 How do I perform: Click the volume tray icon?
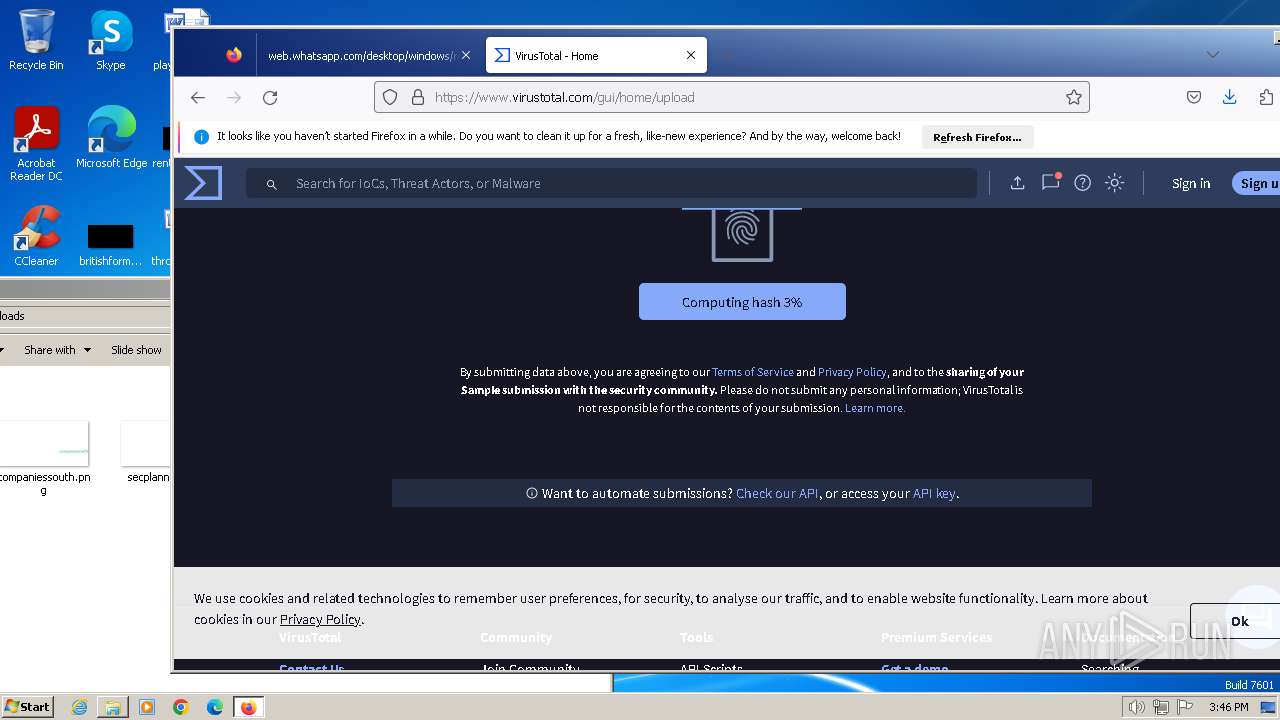click(1136, 707)
